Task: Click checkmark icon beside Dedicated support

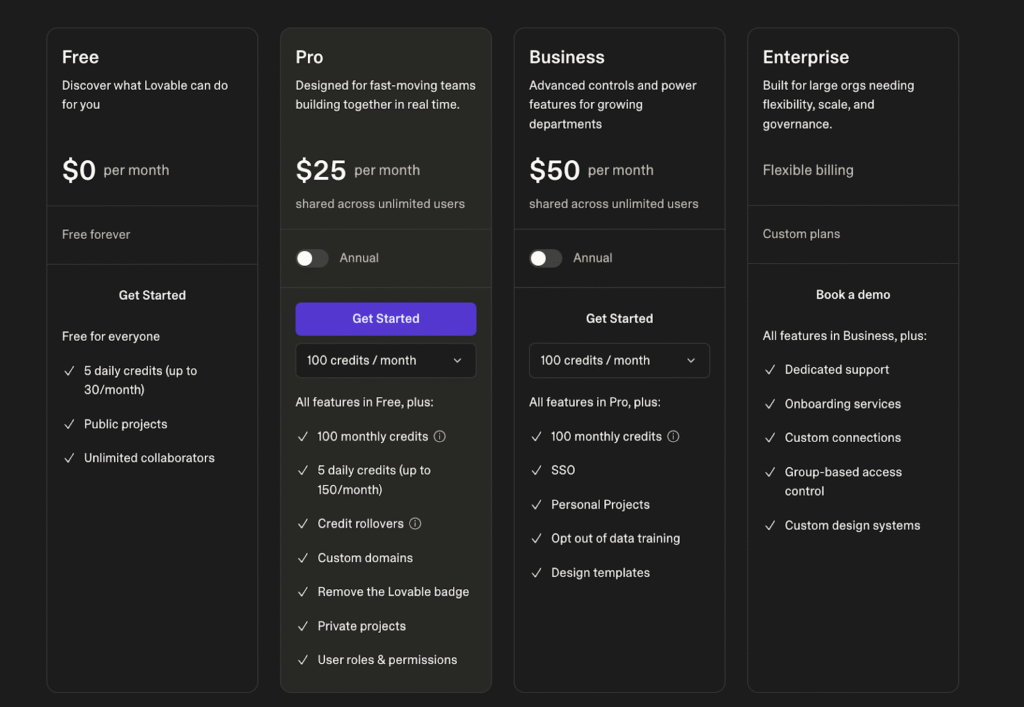Action: [770, 370]
